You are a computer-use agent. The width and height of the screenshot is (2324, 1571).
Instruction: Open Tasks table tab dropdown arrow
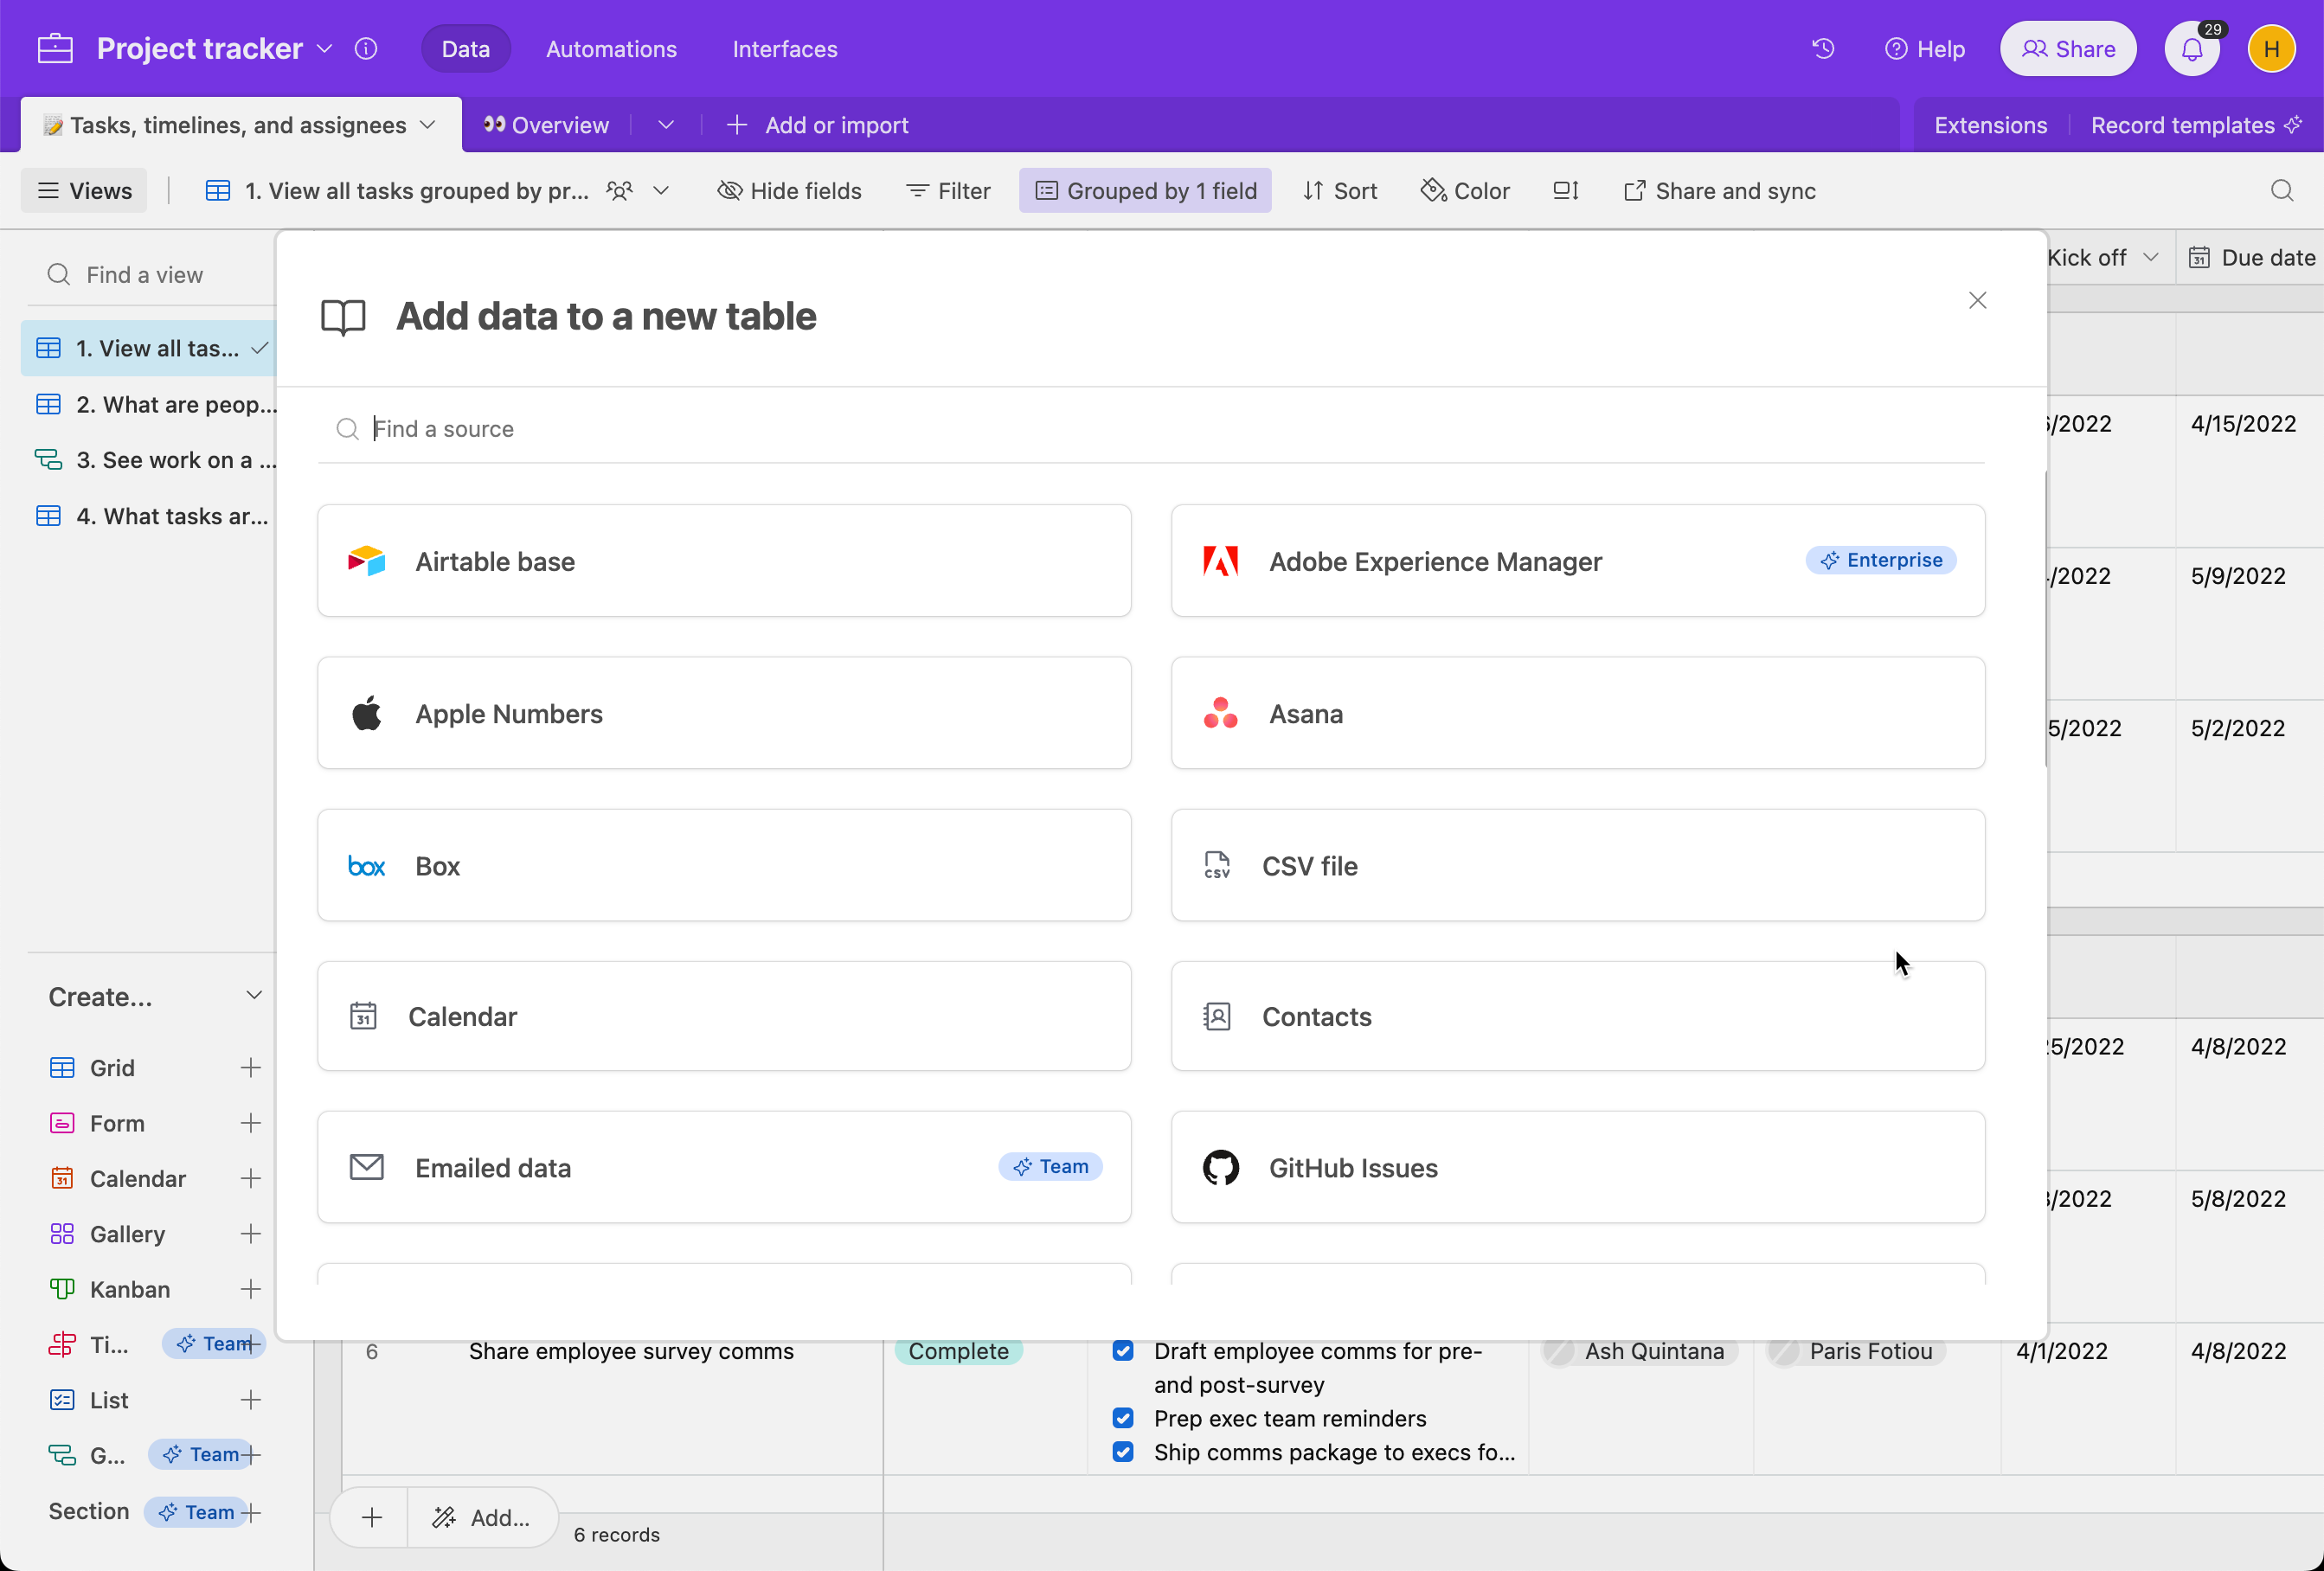(428, 125)
